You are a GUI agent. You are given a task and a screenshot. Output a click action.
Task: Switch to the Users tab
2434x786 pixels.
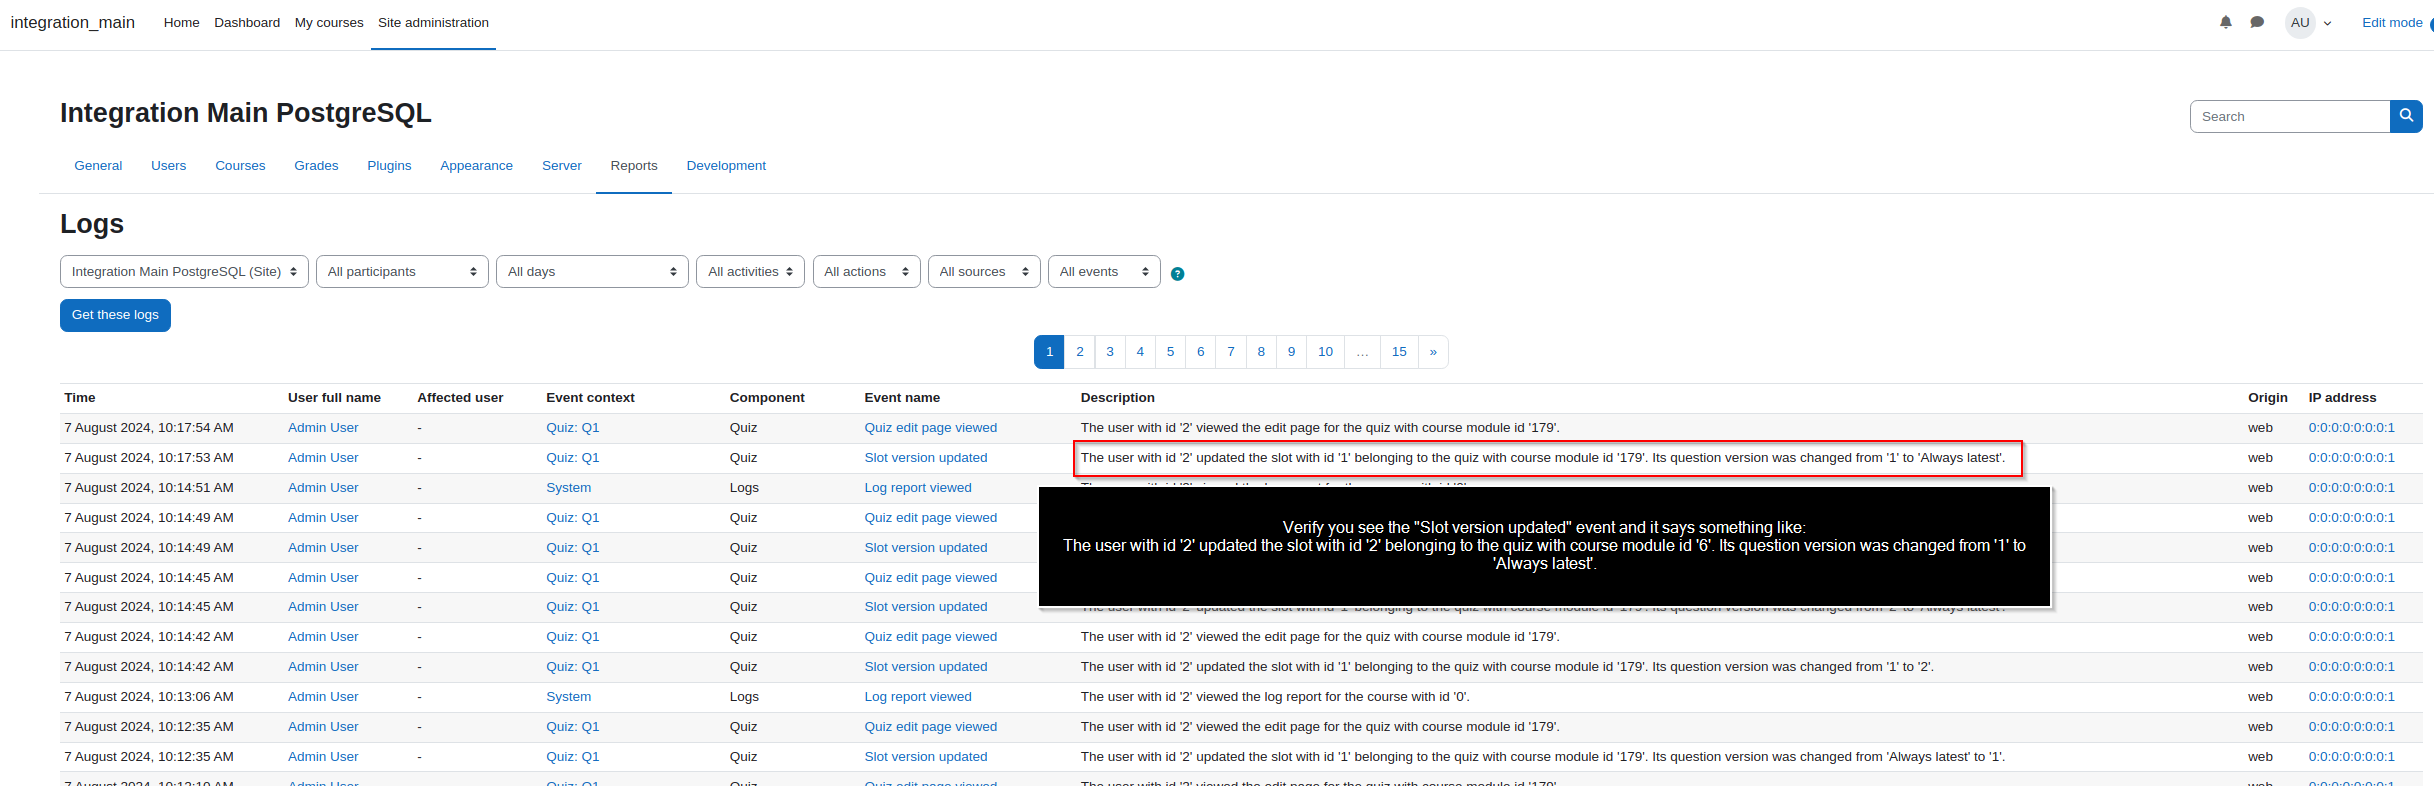(x=168, y=166)
